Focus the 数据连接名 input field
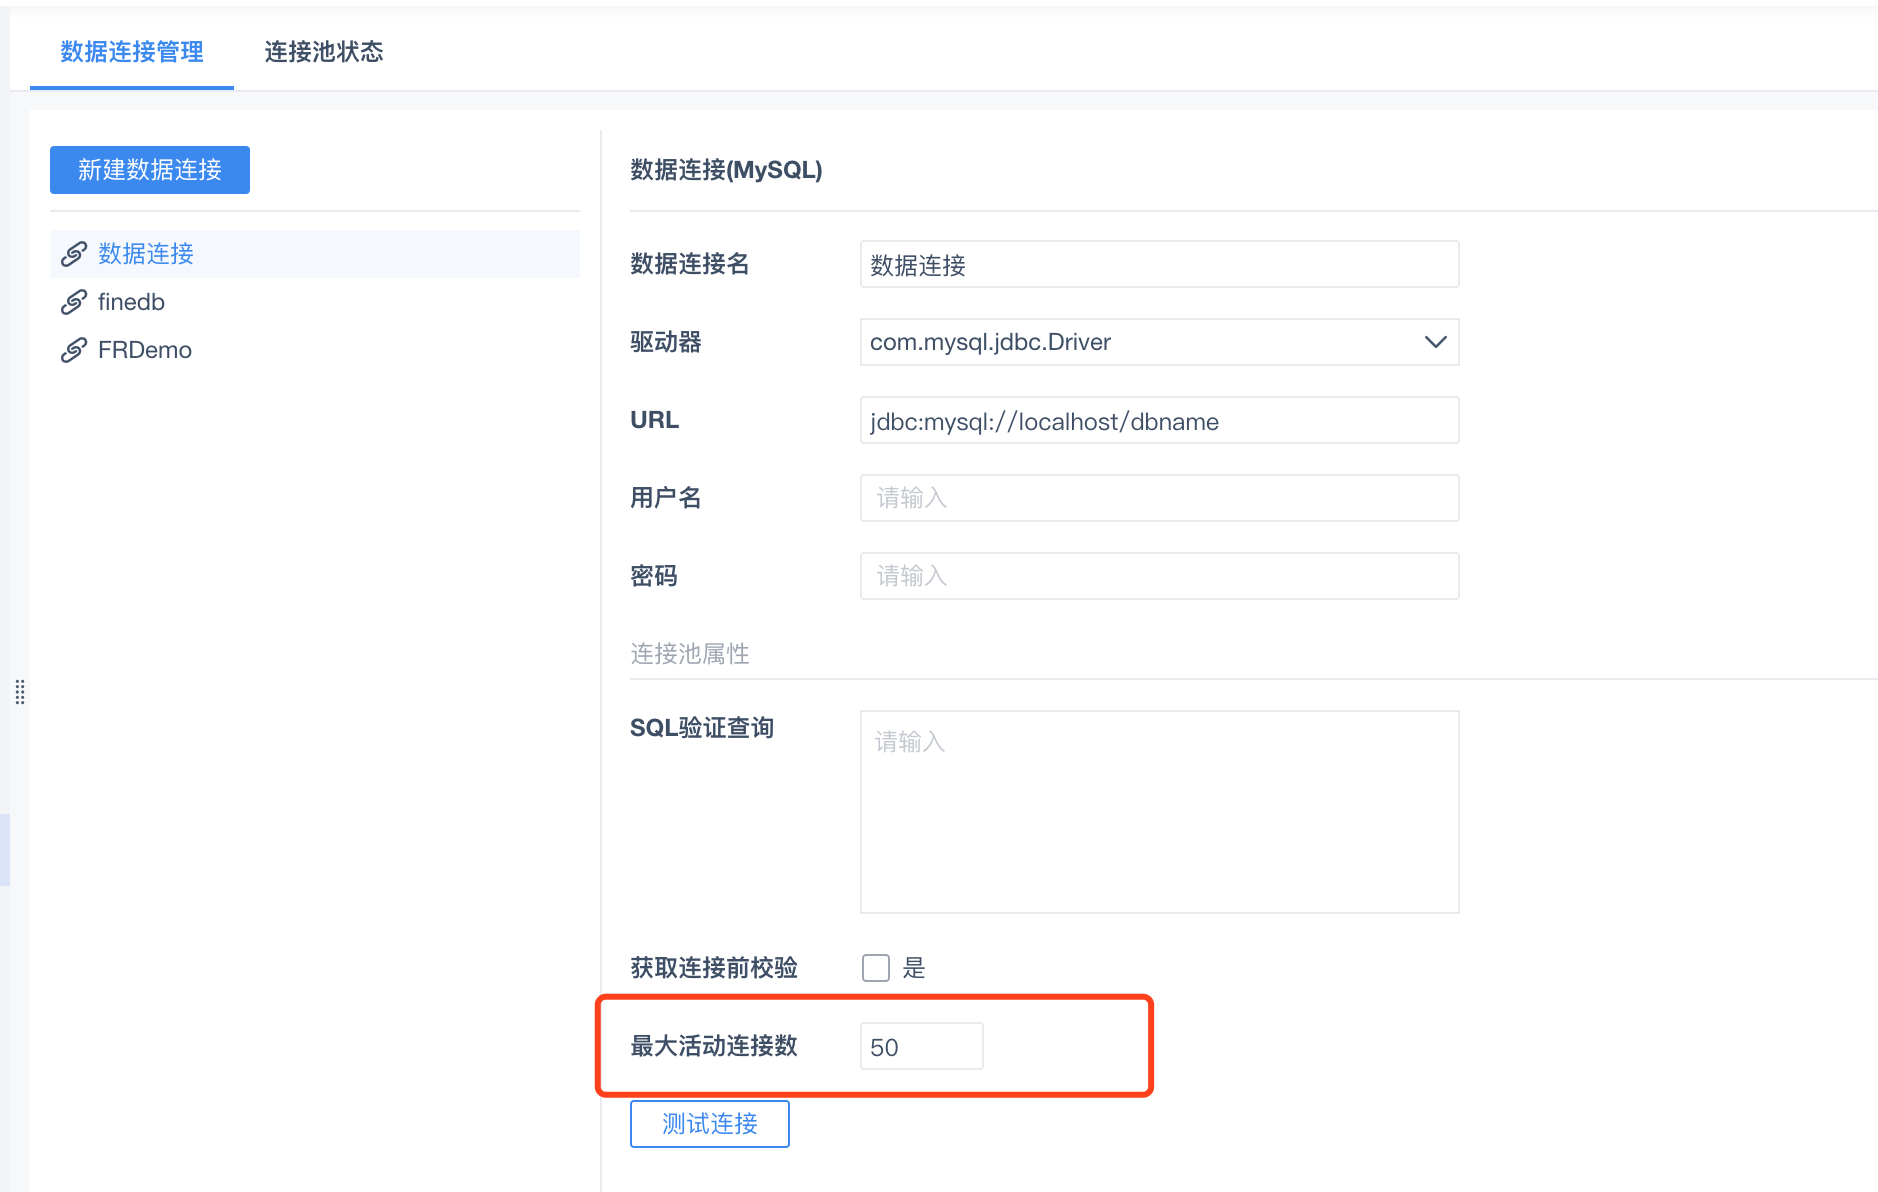The width and height of the screenshot is (1878, 1192). [x=1159, y=264]
